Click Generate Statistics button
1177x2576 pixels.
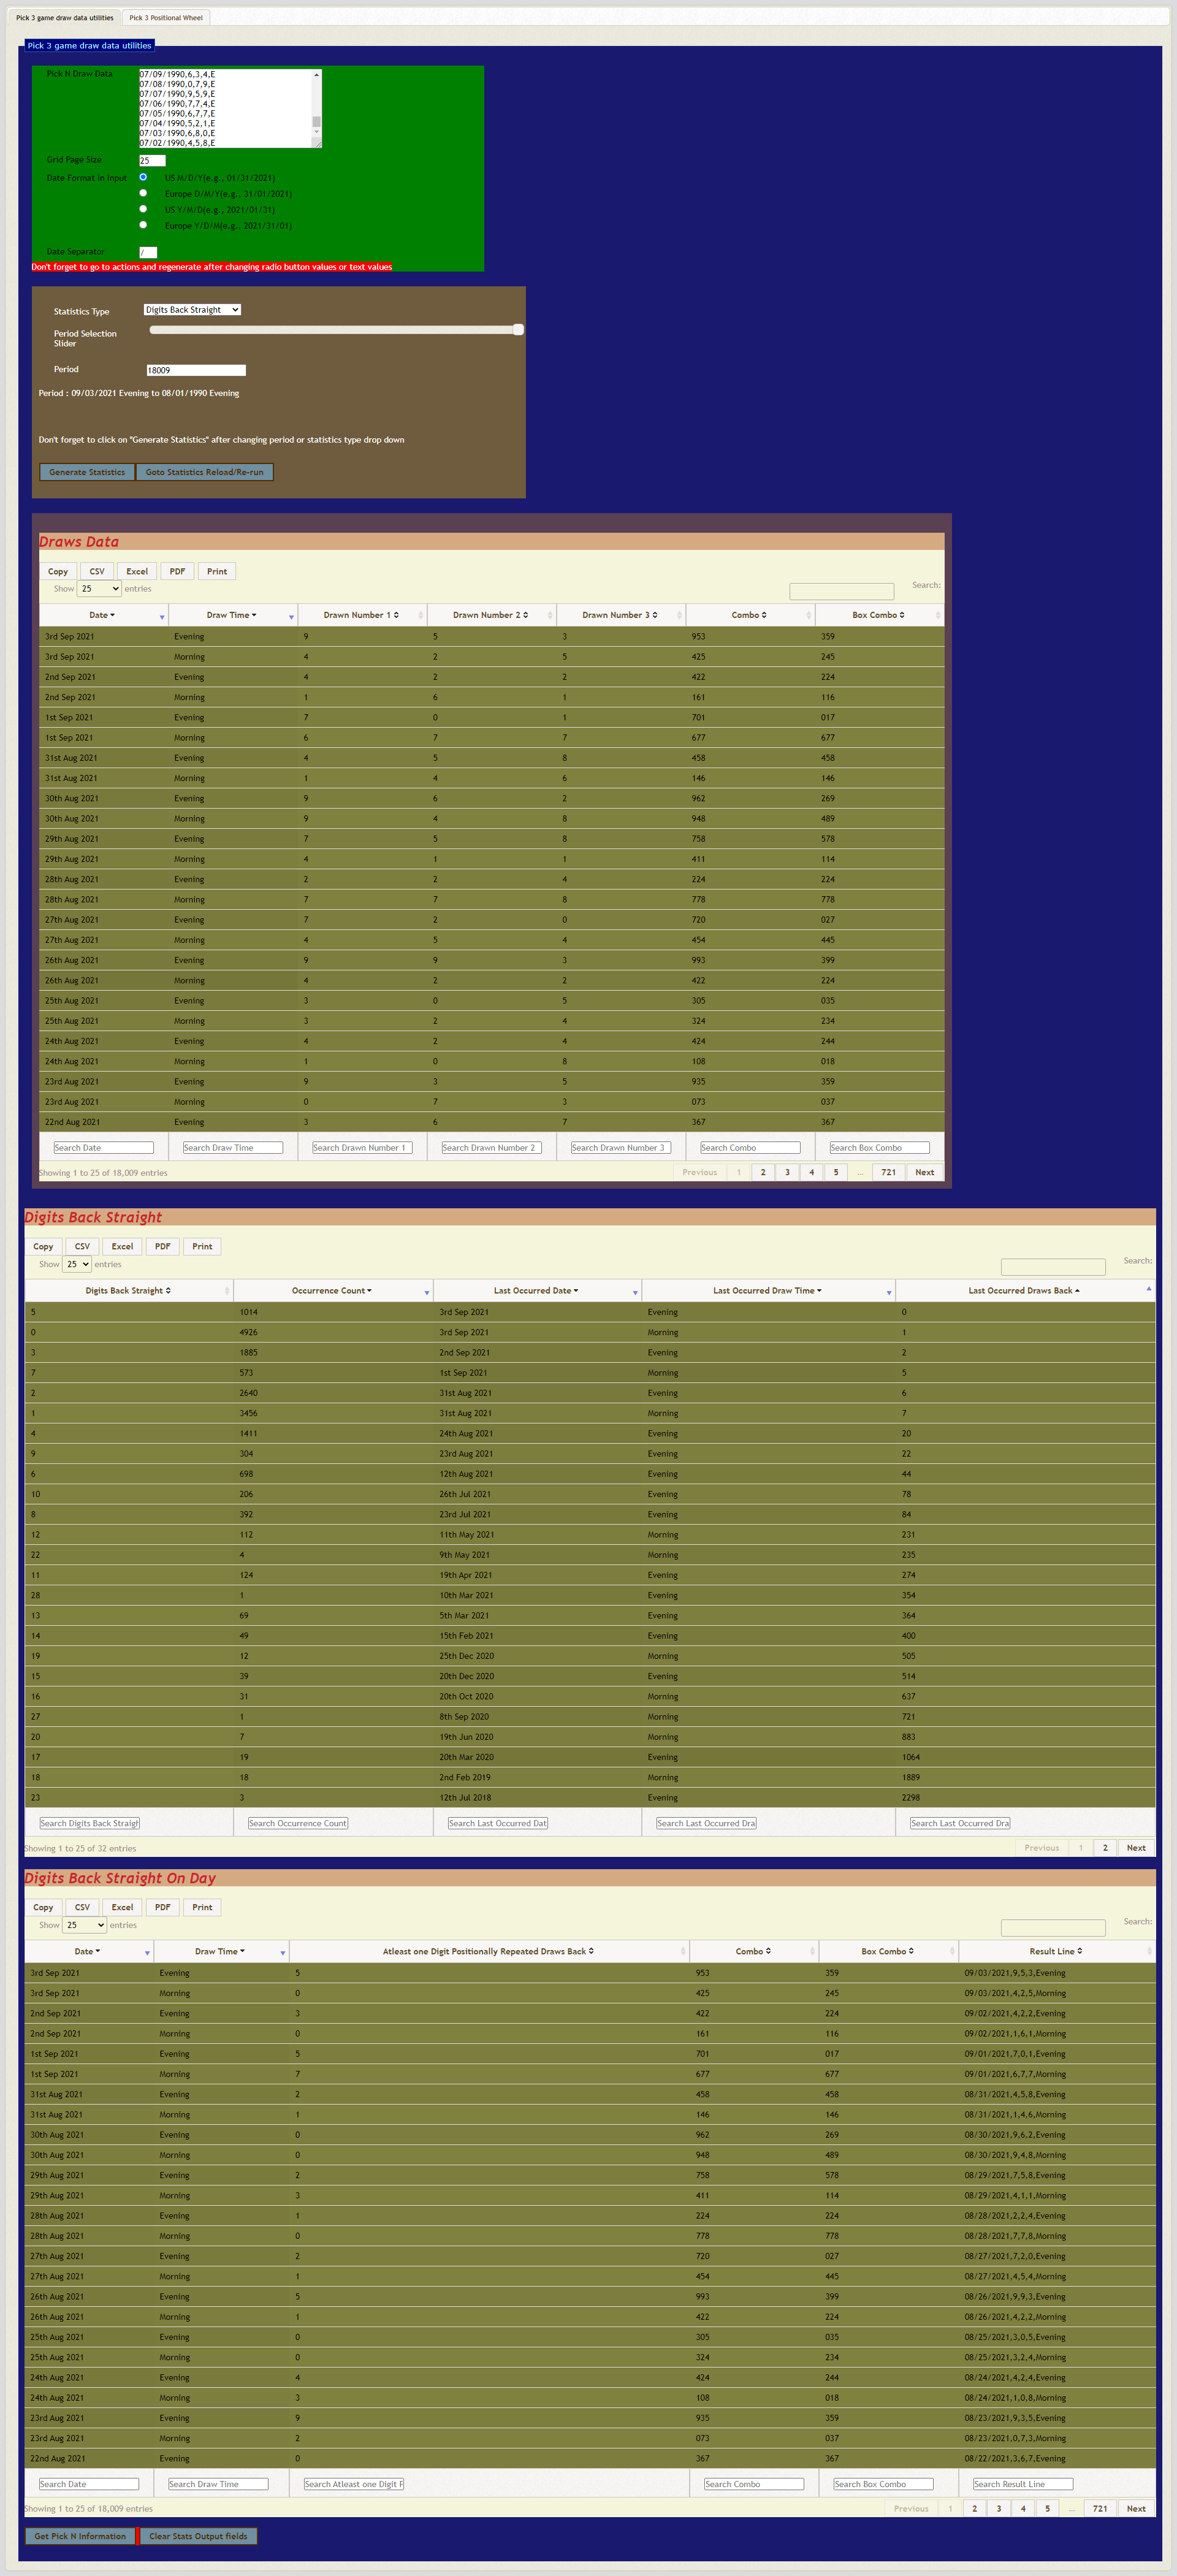(x=87, y=472)
